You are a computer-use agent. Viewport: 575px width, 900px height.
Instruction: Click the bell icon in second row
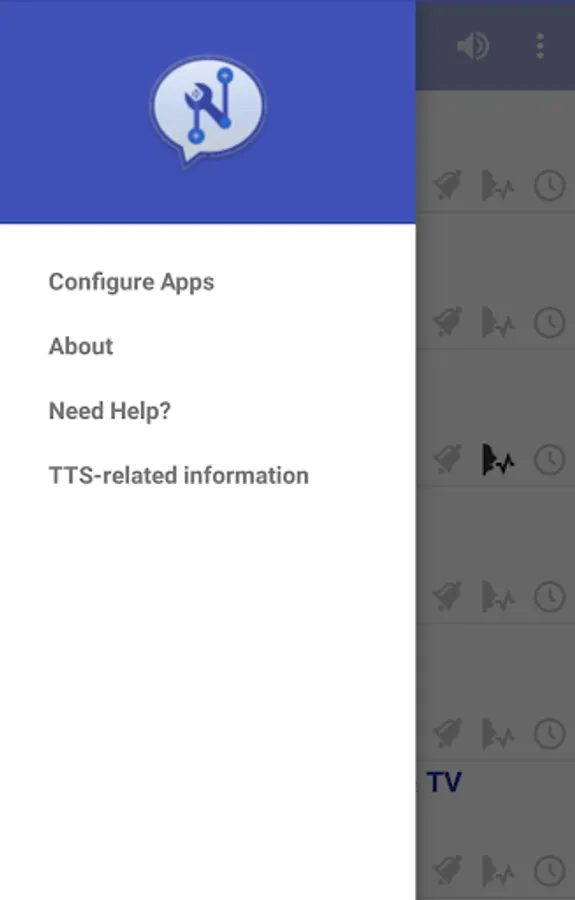(x=448, y=322)
